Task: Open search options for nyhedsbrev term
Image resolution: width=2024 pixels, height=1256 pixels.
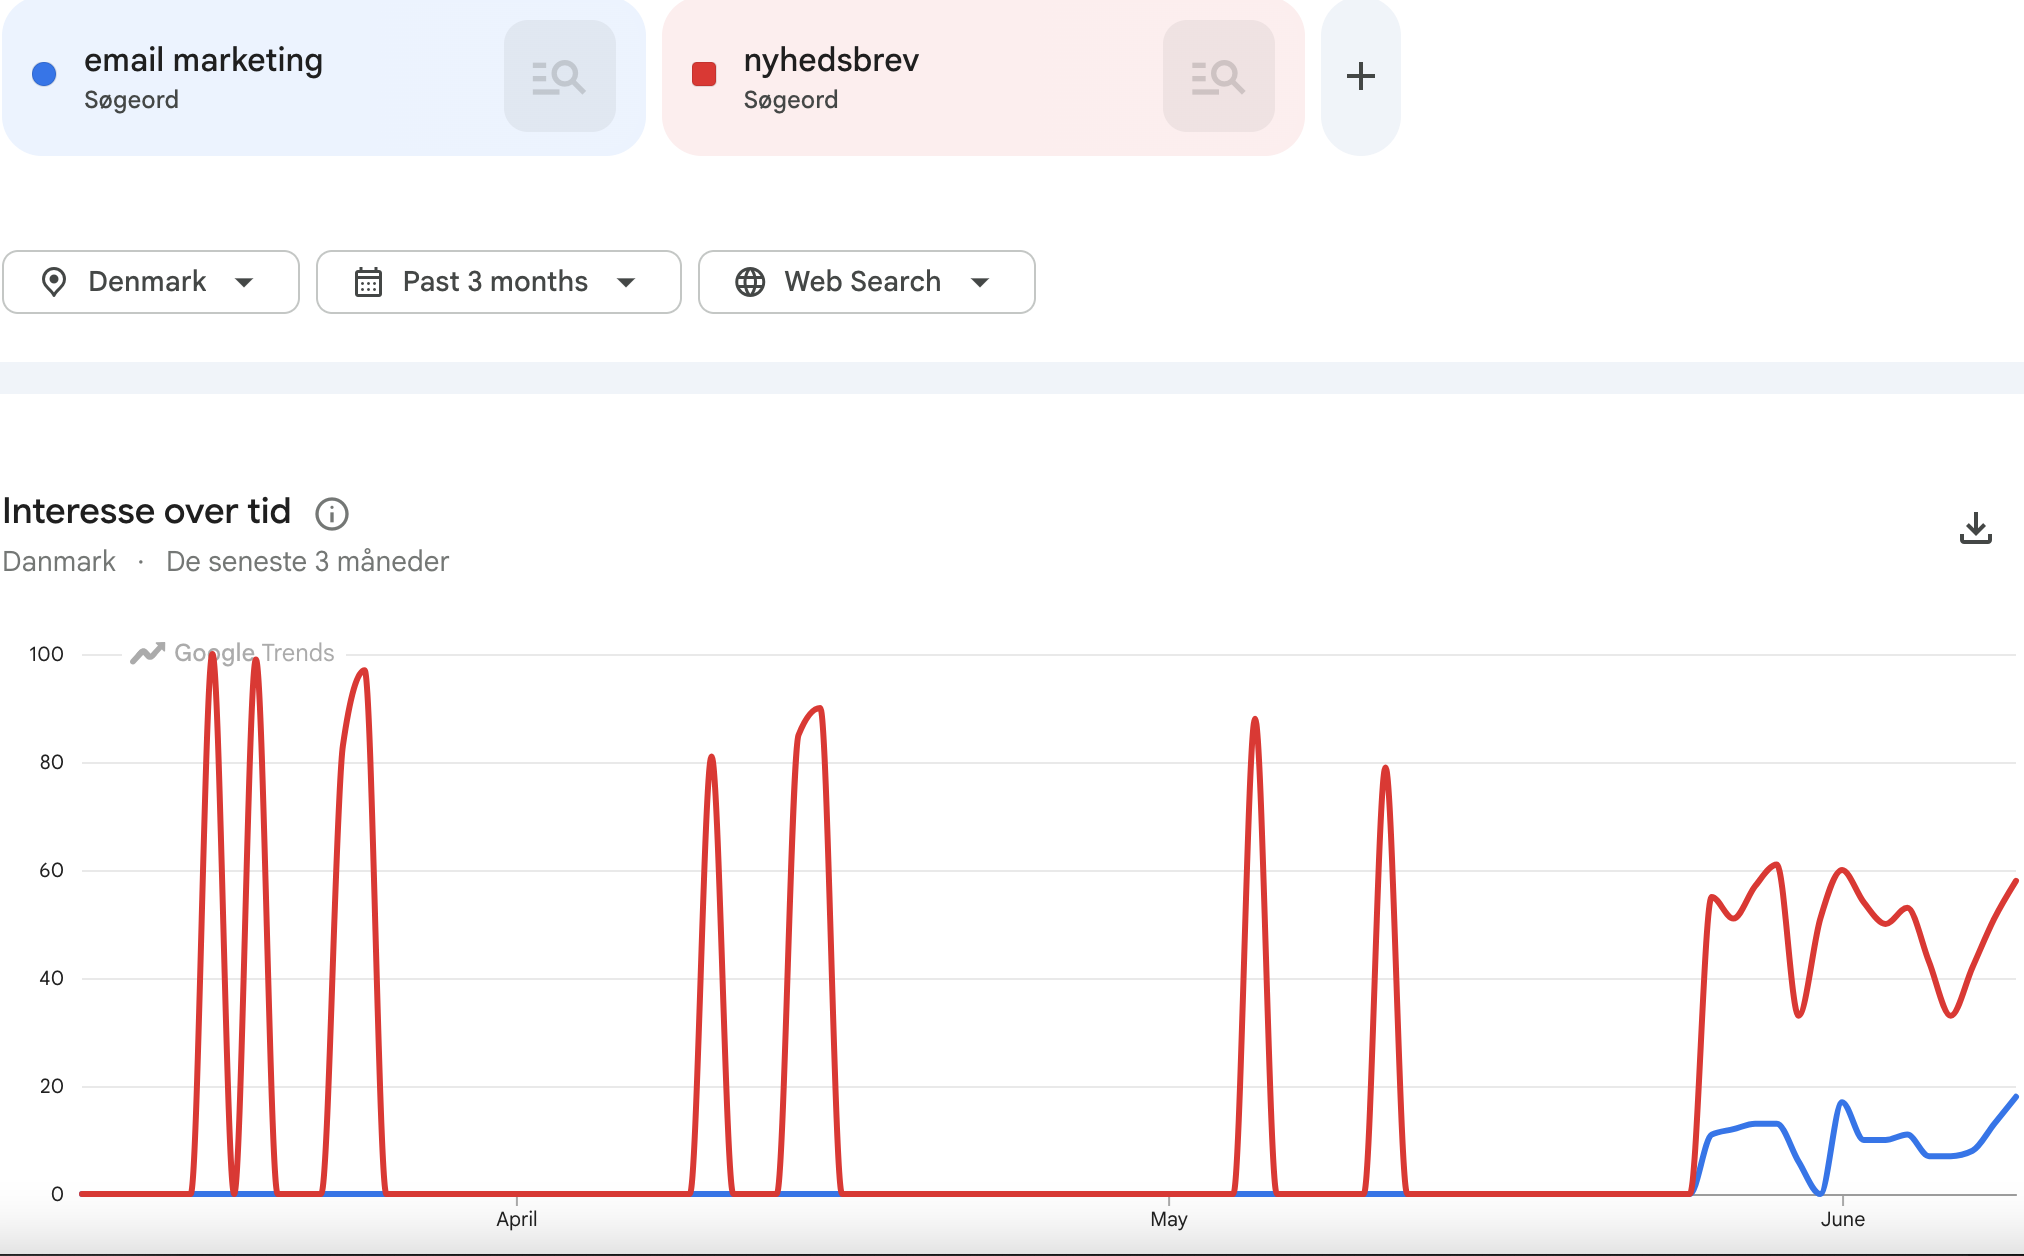Action: tap(1218, 76)
